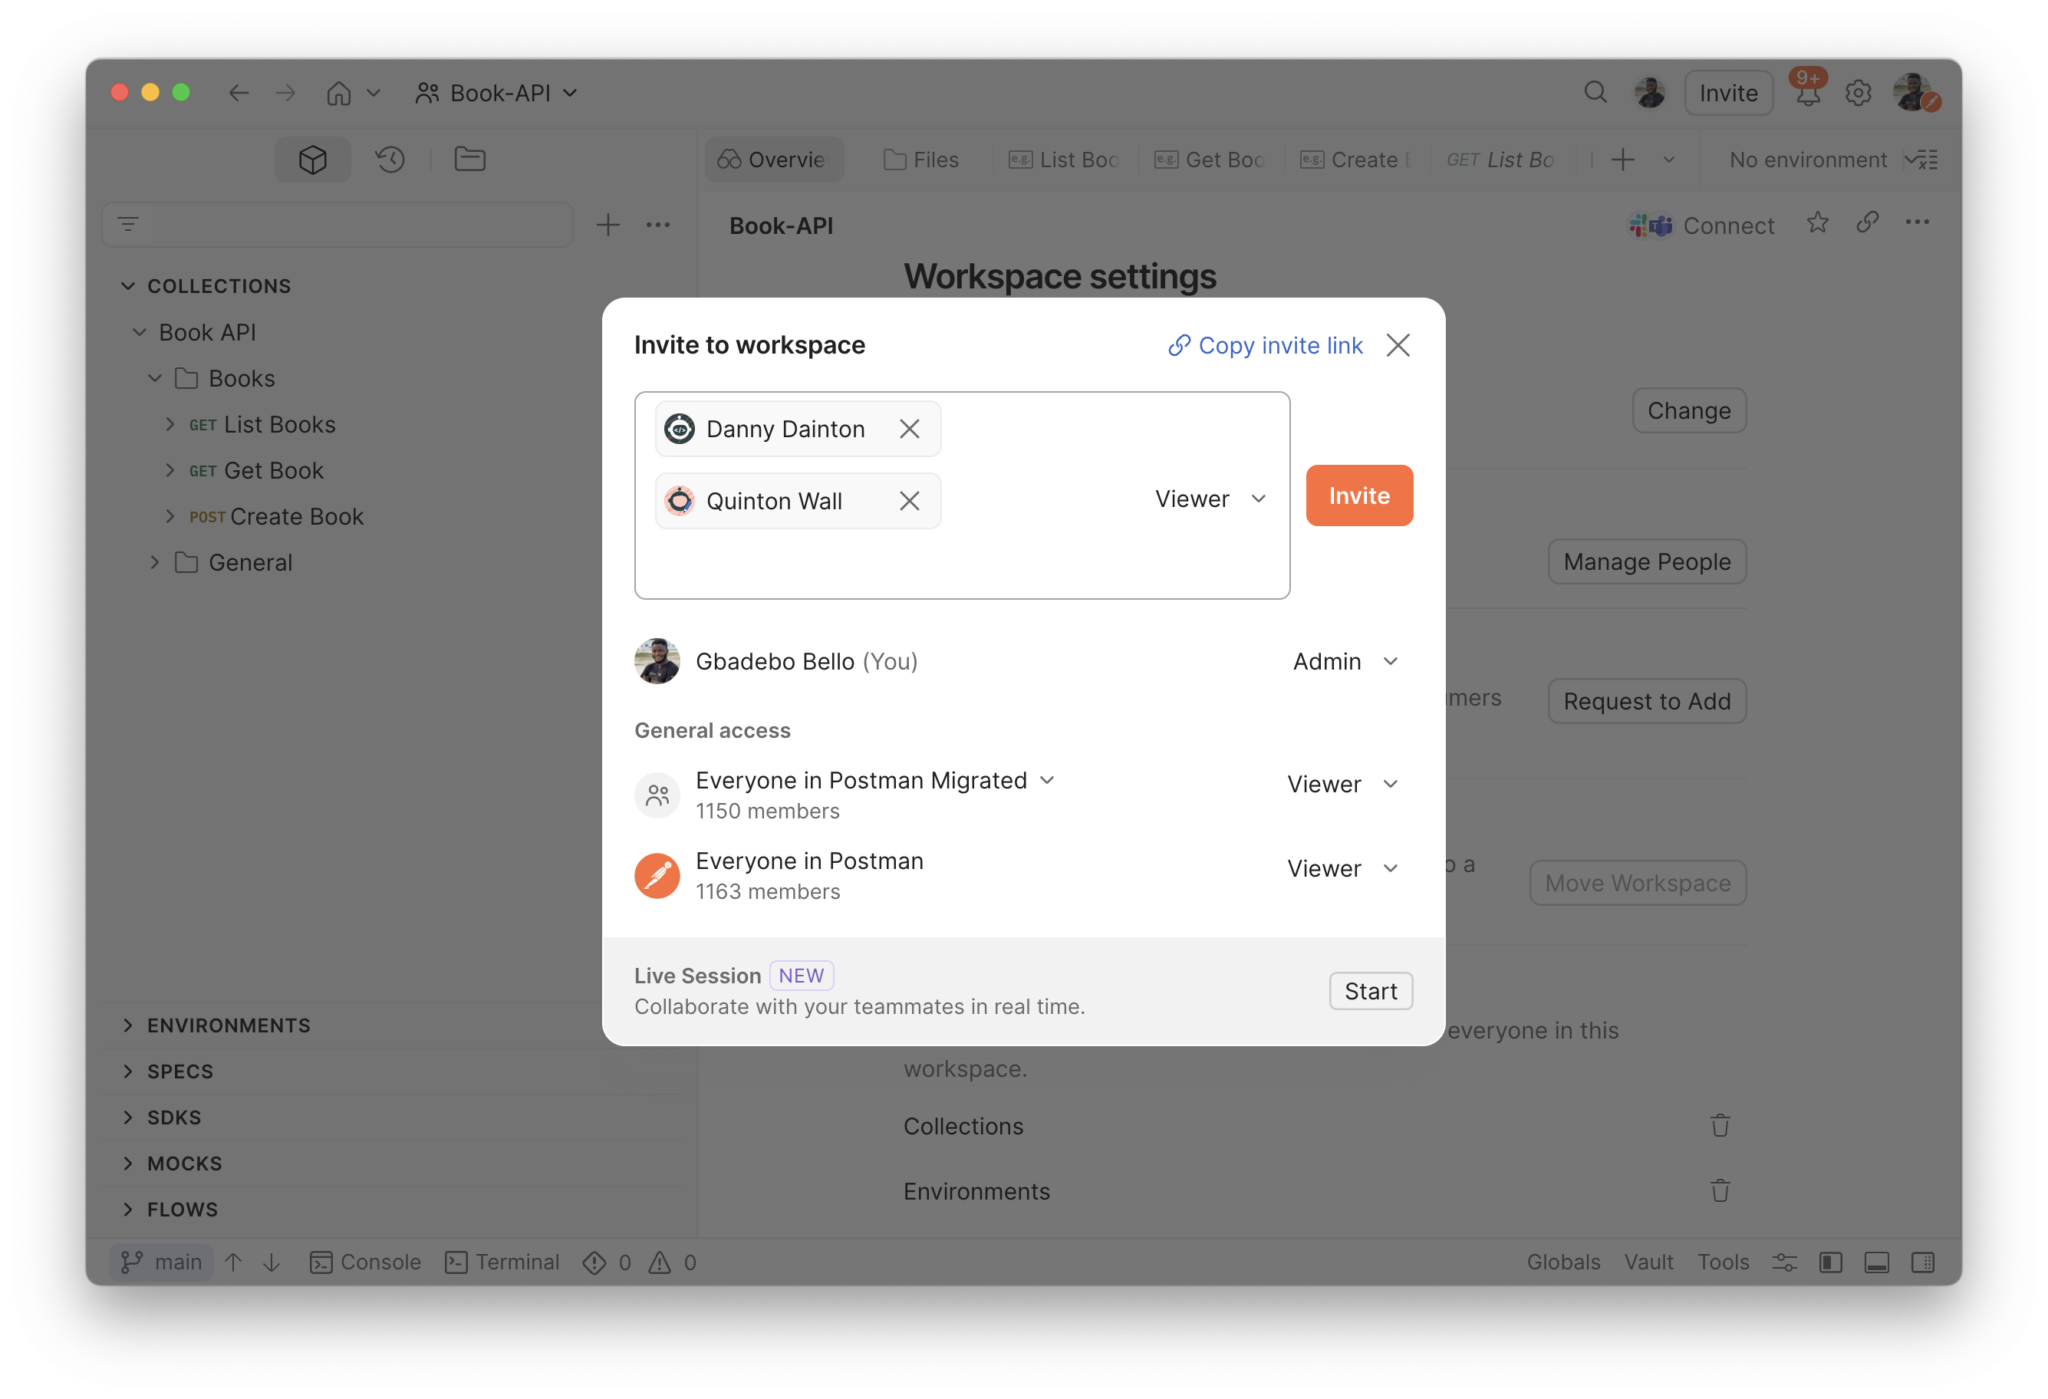The width and height of the screenshot is (2048, 1399).
Task: Expand Everyone in Postman Migrated team selector
Action: [x=1047, y=780]
